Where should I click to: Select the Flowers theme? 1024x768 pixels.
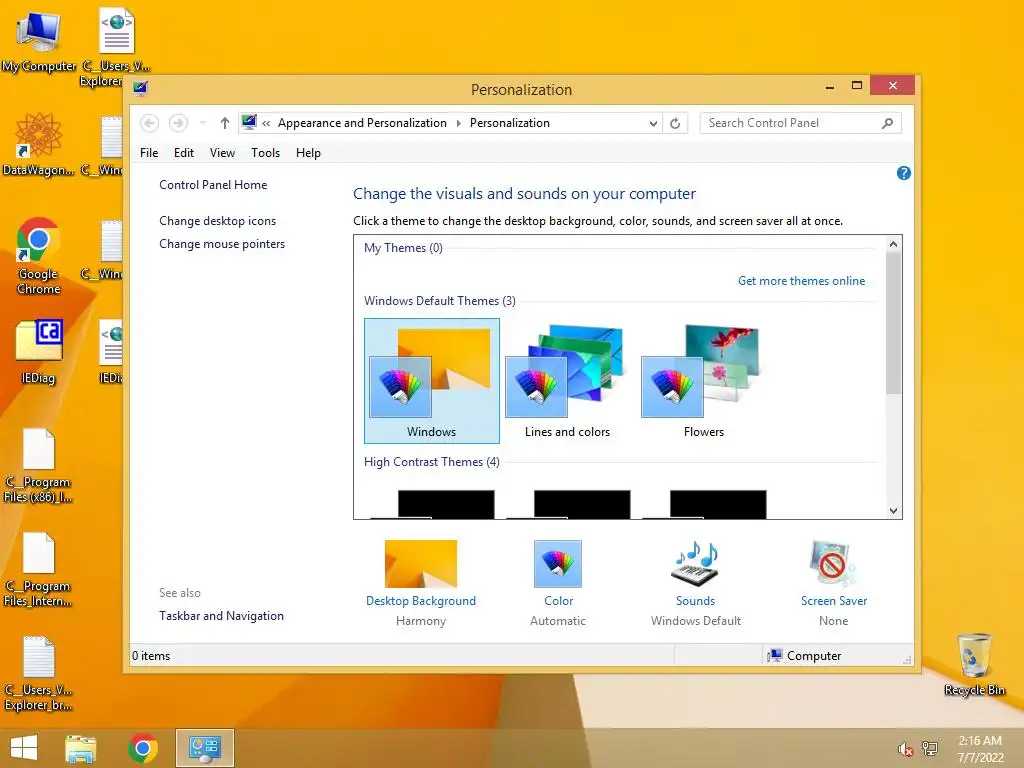[704, 381]
